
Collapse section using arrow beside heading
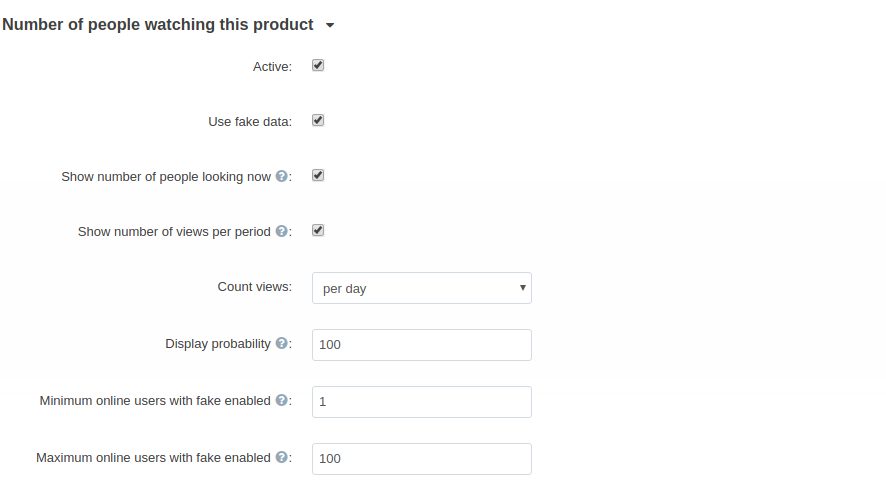point(330,25)
